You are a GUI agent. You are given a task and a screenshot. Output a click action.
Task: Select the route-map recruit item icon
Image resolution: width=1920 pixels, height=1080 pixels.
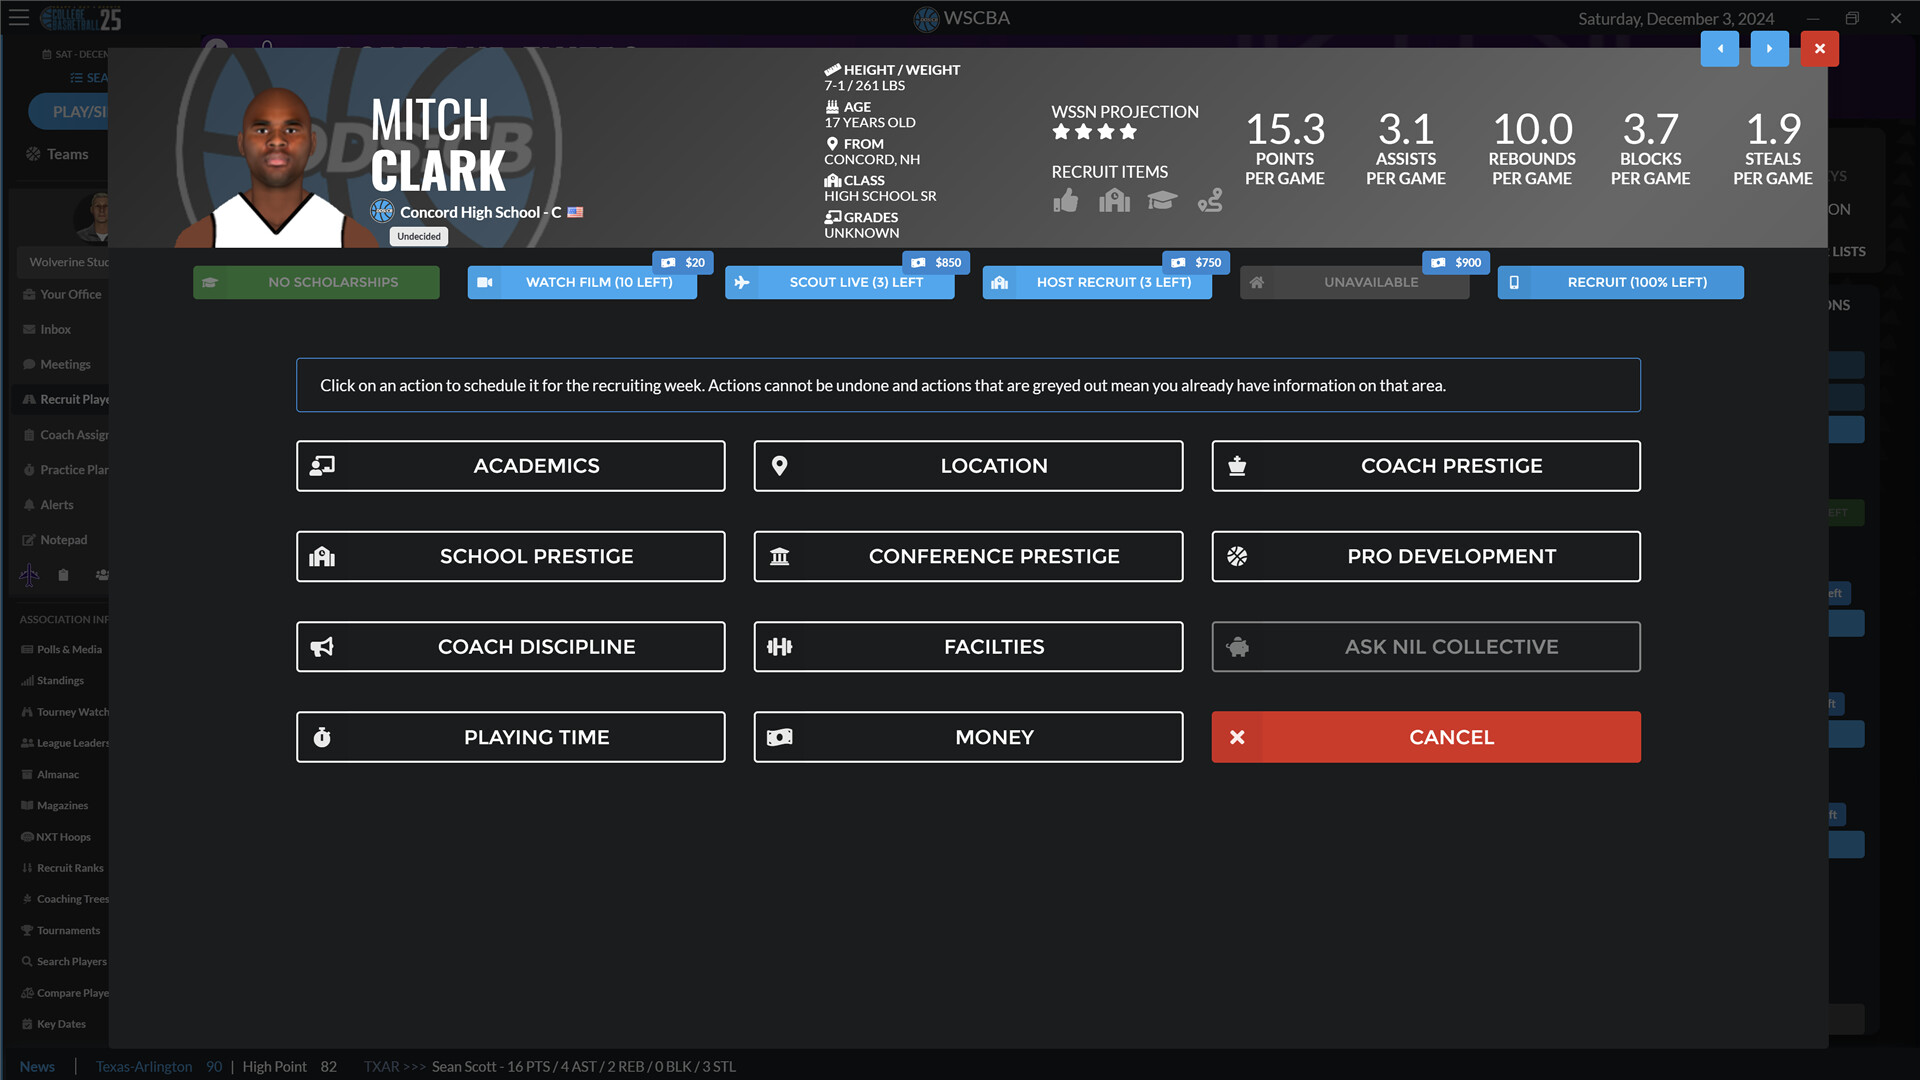coord(1210,200)
